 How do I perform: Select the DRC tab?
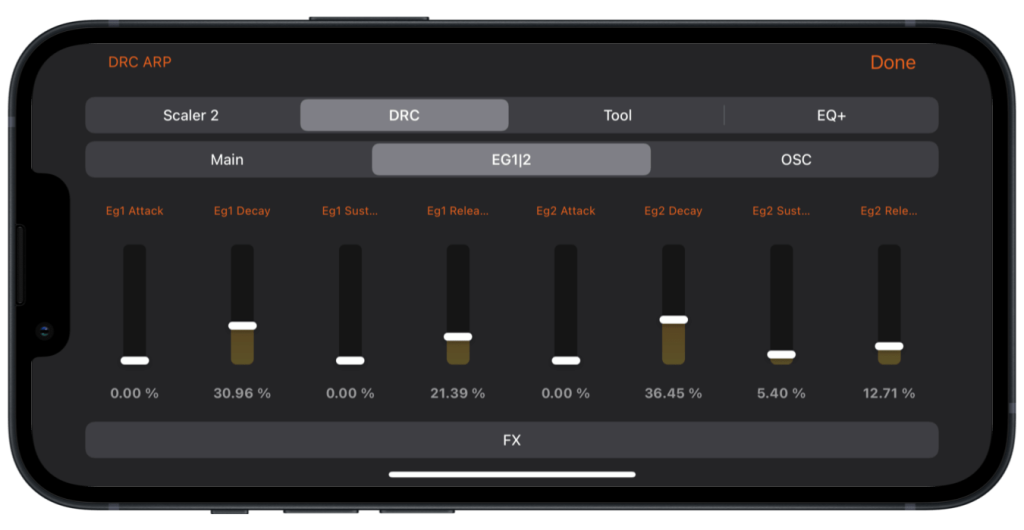coord(404,115)
